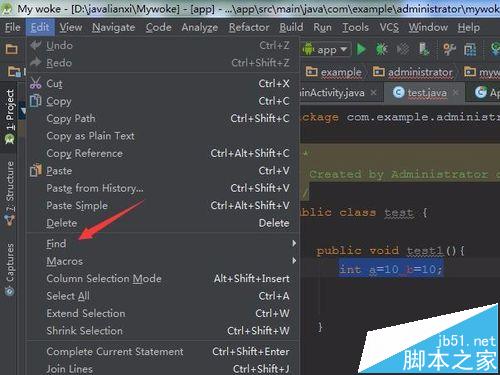The height and width of the screenshot is (375, 500).
Task: Click selected code line int a=10
Action: pyautogui.click(x=391, y=269)
